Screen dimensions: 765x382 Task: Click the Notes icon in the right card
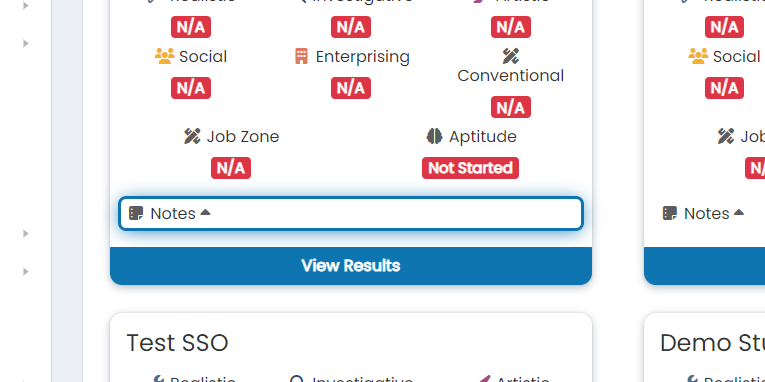pyautogui.click(x=670, y=213)
